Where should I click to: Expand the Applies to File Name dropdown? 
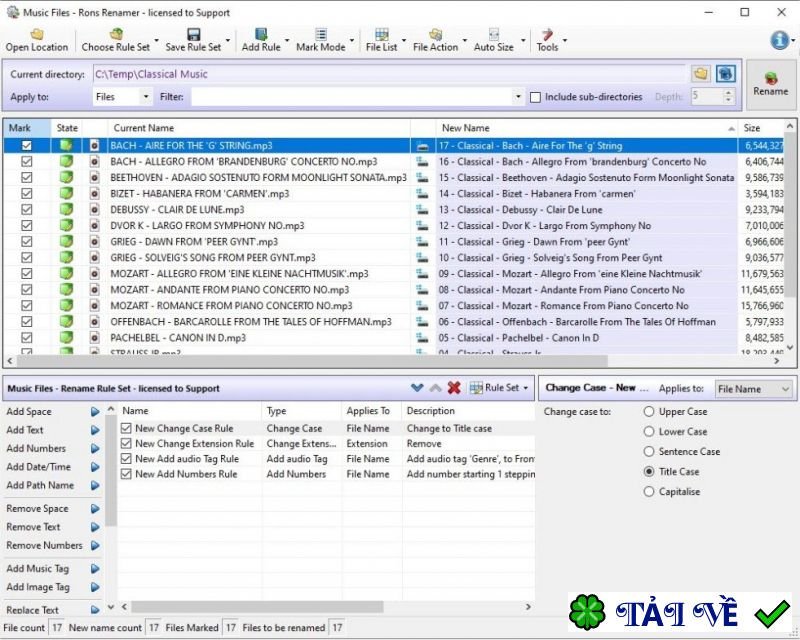[x=752, y=389]
